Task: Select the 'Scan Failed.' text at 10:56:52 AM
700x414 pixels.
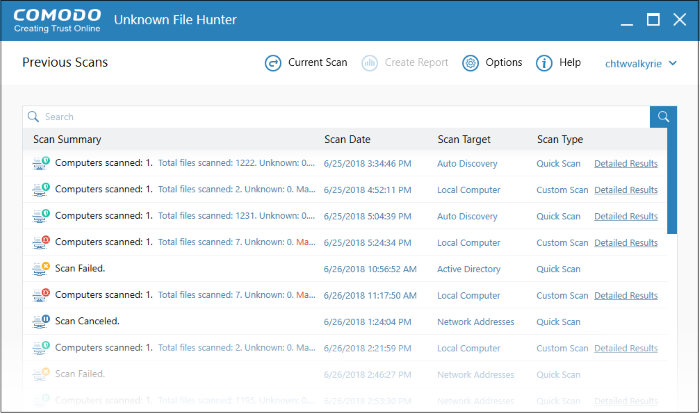Action: (80, 268)
